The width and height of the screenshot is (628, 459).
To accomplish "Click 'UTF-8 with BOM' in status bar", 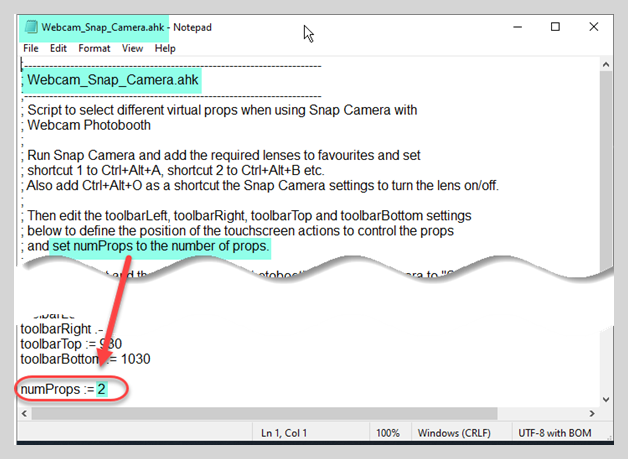I will (x=555, y=433).
